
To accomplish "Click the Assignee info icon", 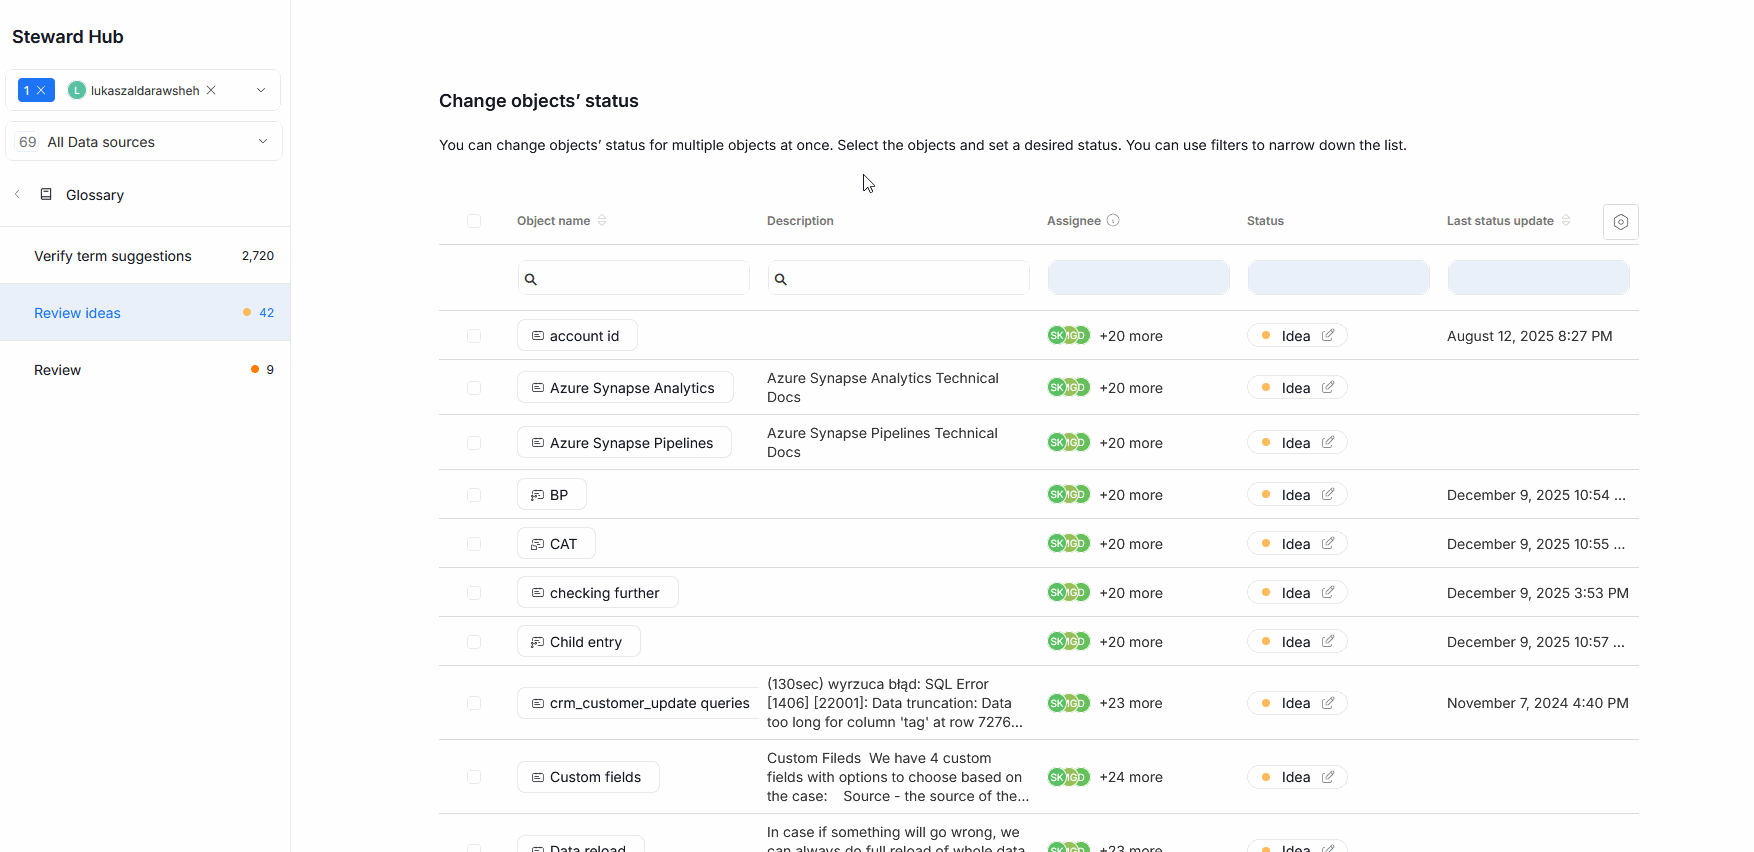I will (x=1113, y=220).
